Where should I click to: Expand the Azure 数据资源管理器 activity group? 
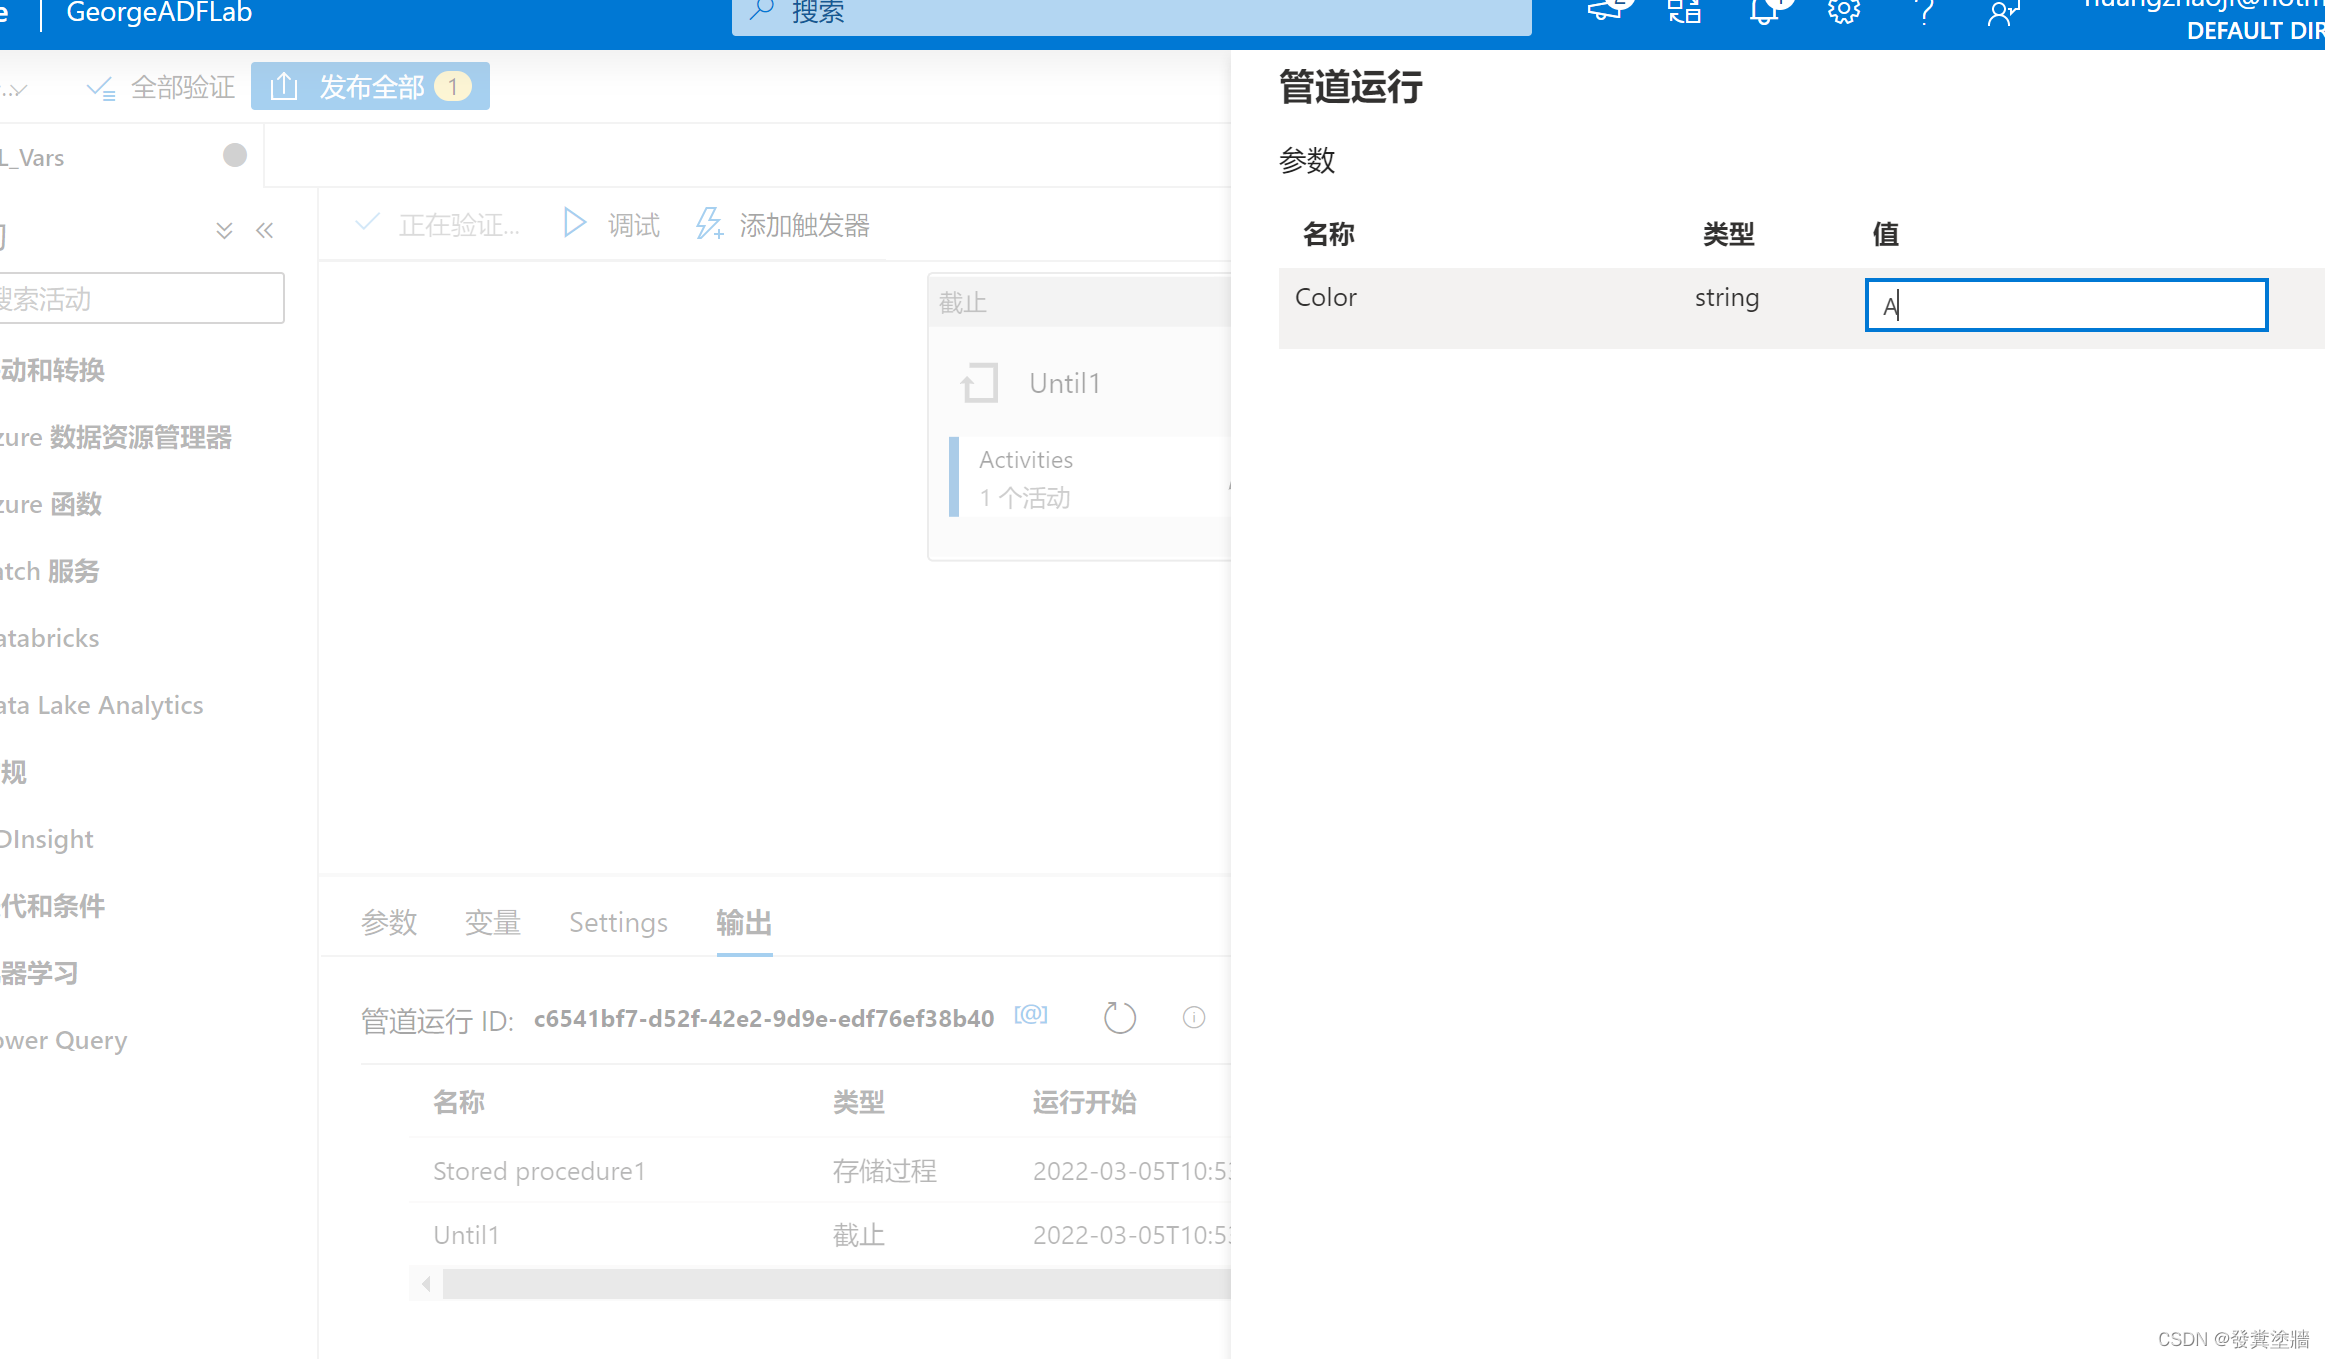116,437
